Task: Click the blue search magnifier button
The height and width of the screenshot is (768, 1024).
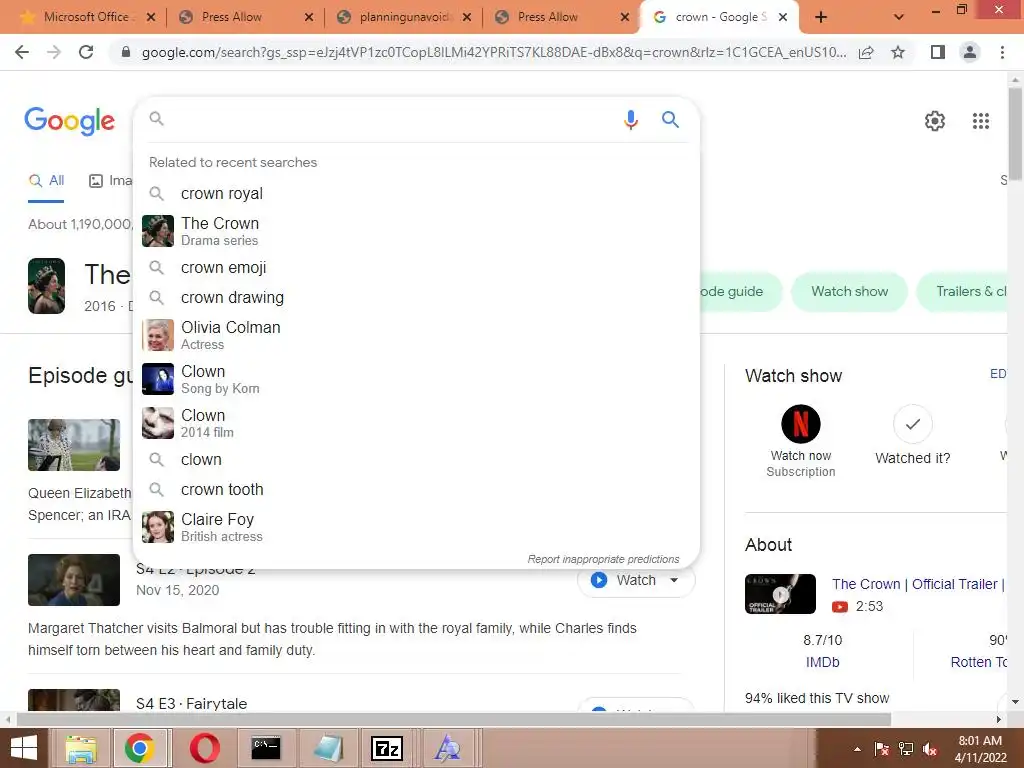Action: pos(670,120)
